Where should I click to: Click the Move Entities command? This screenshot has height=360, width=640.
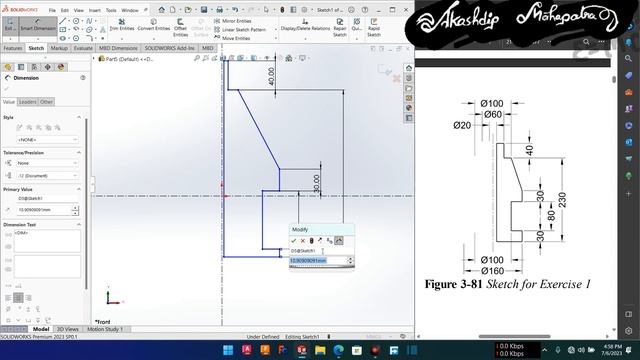[x=232, y=38]
